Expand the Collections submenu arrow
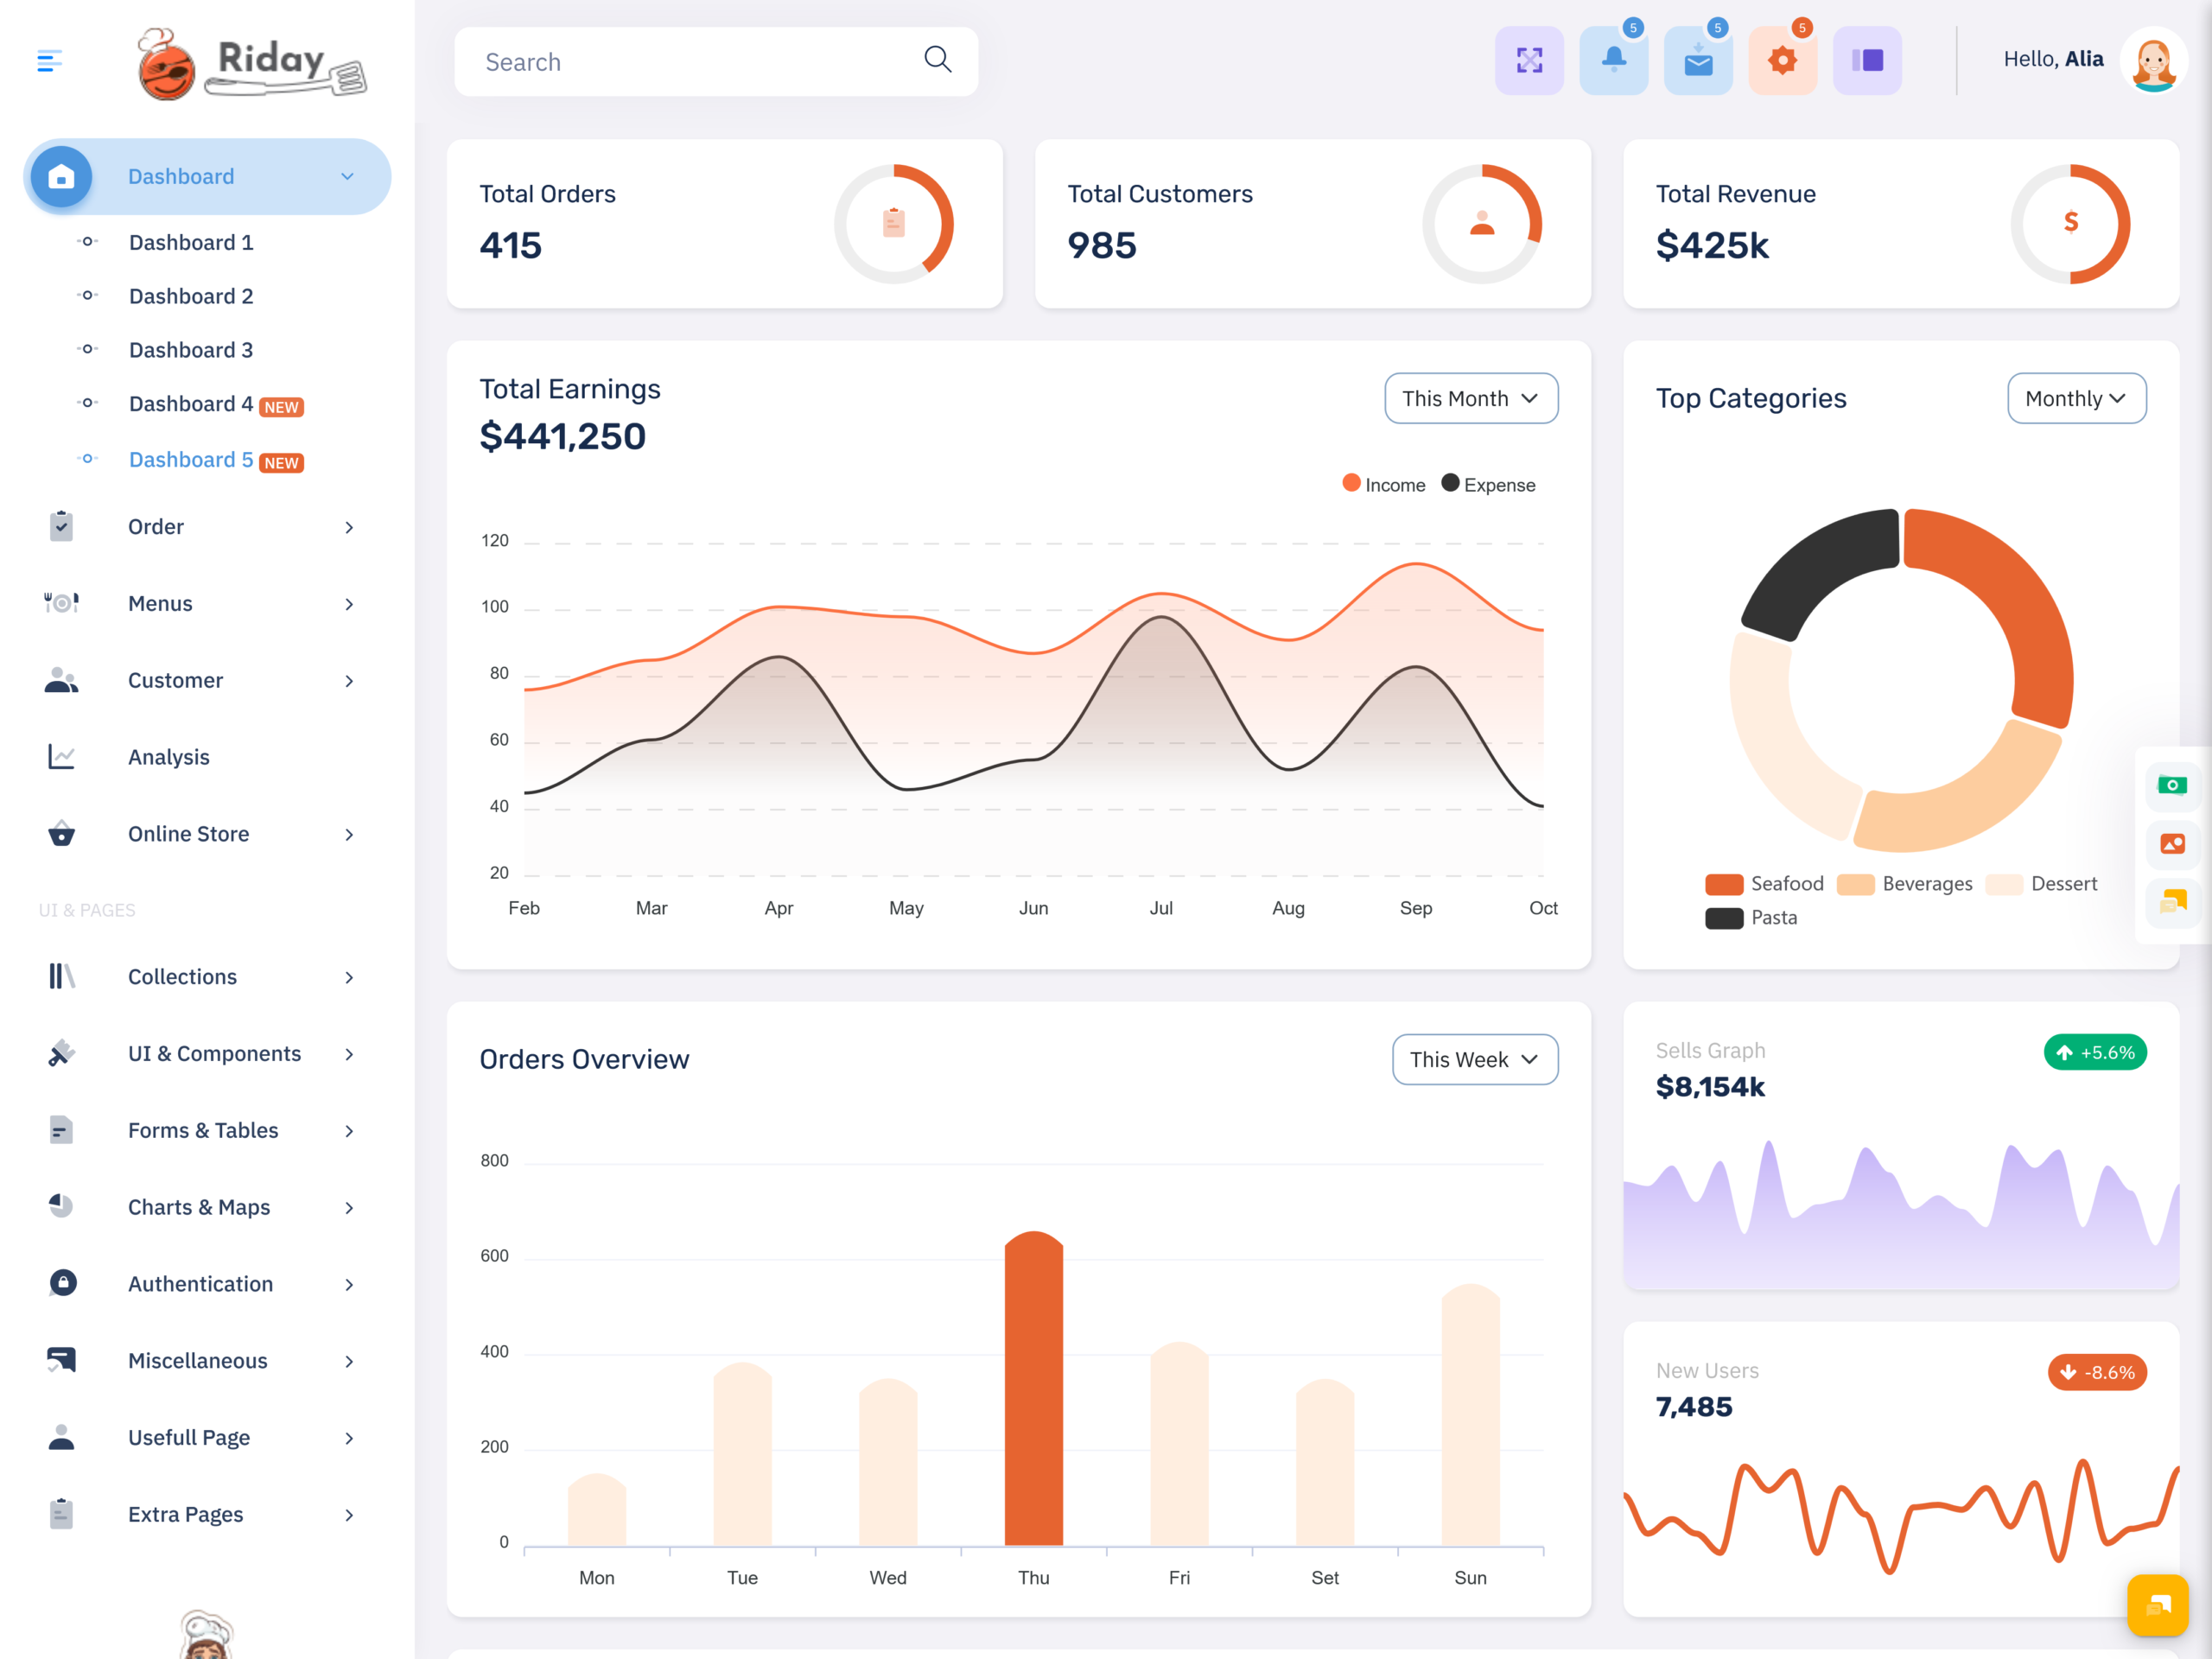The height and width of the screenshot is (1659, 2212). coord(349,977)
